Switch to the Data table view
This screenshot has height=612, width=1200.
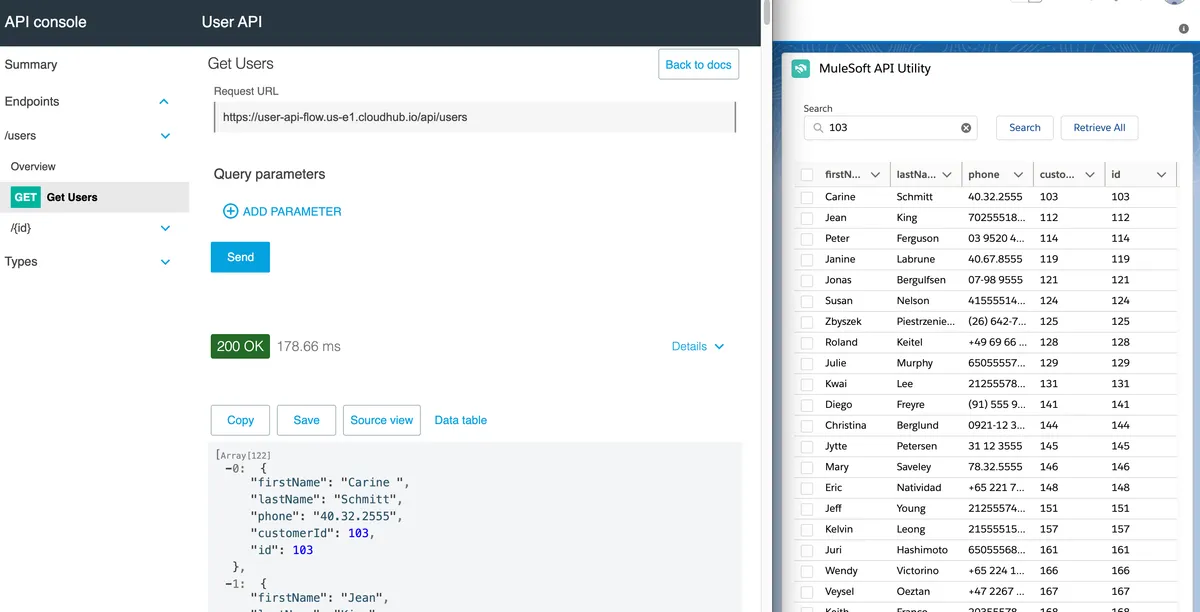tap(461, 420)
